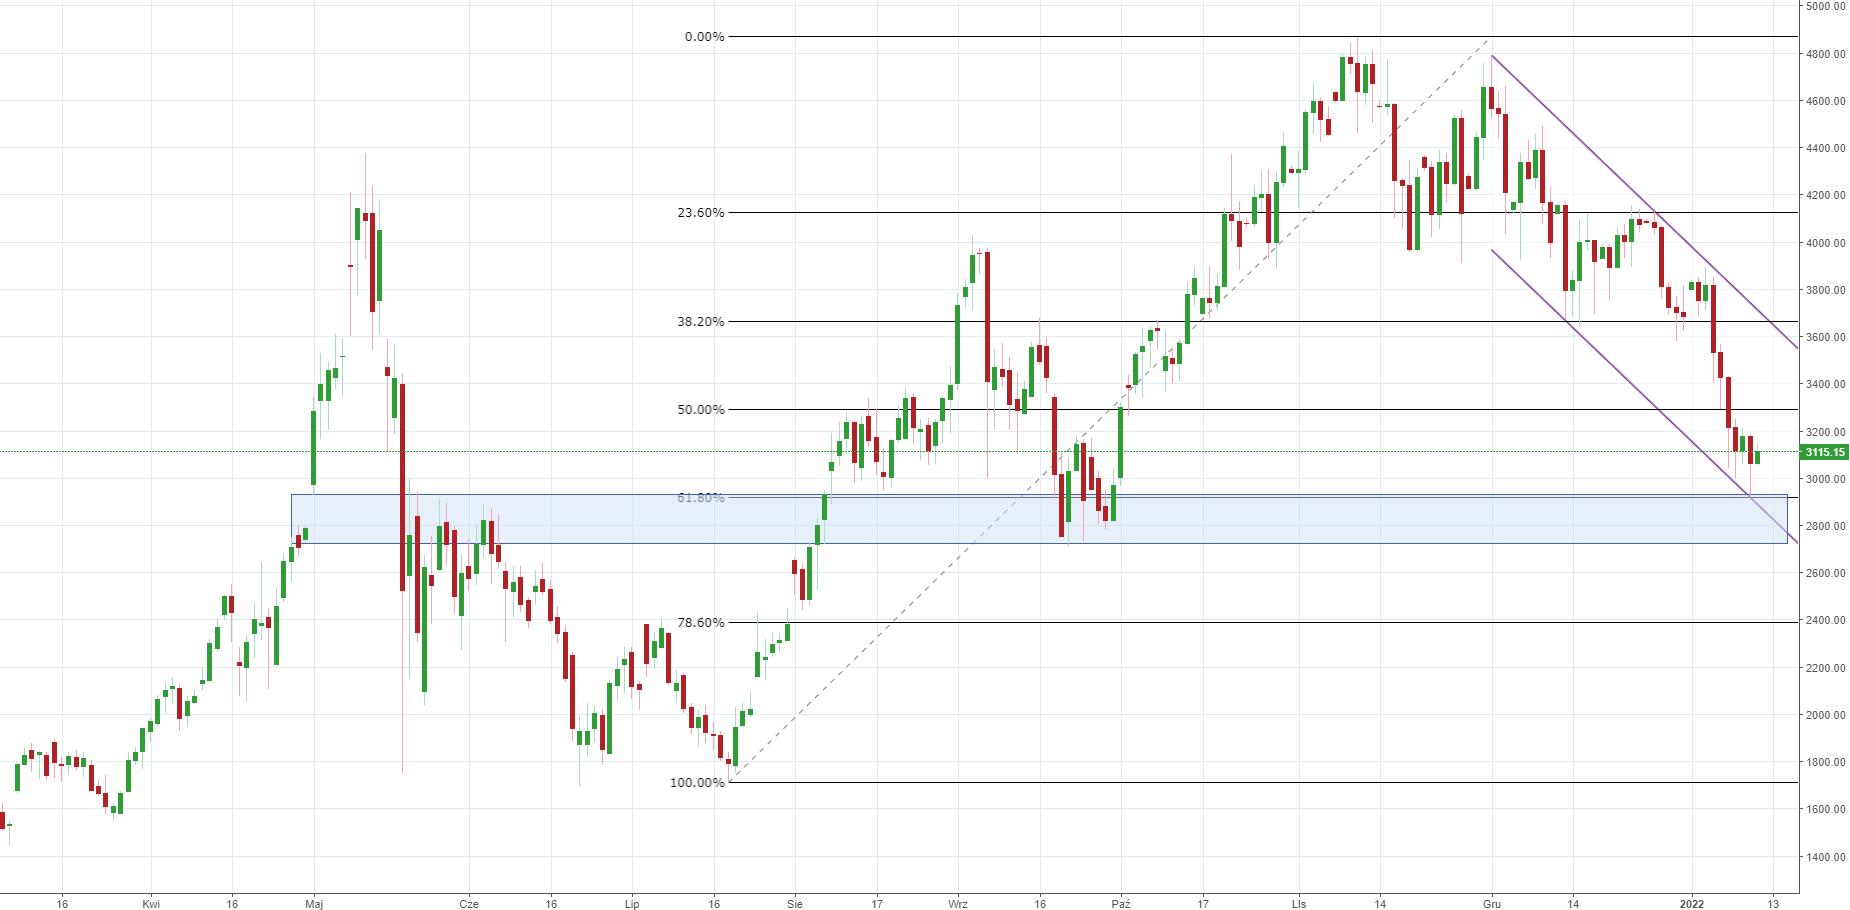Click the current price label 3115.15

(x=1825, y=452)
